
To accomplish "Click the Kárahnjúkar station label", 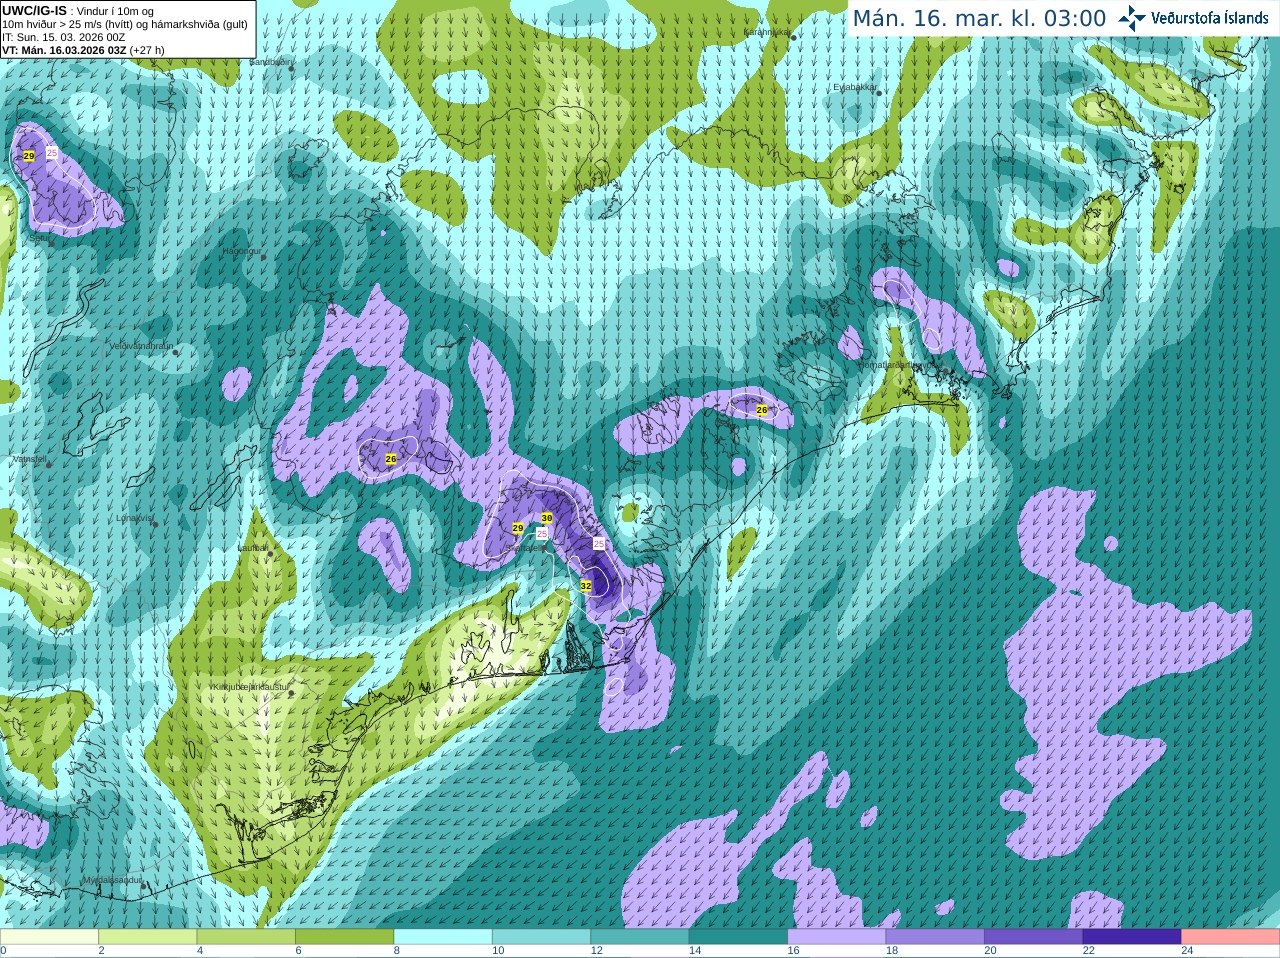I will (767, 32).
